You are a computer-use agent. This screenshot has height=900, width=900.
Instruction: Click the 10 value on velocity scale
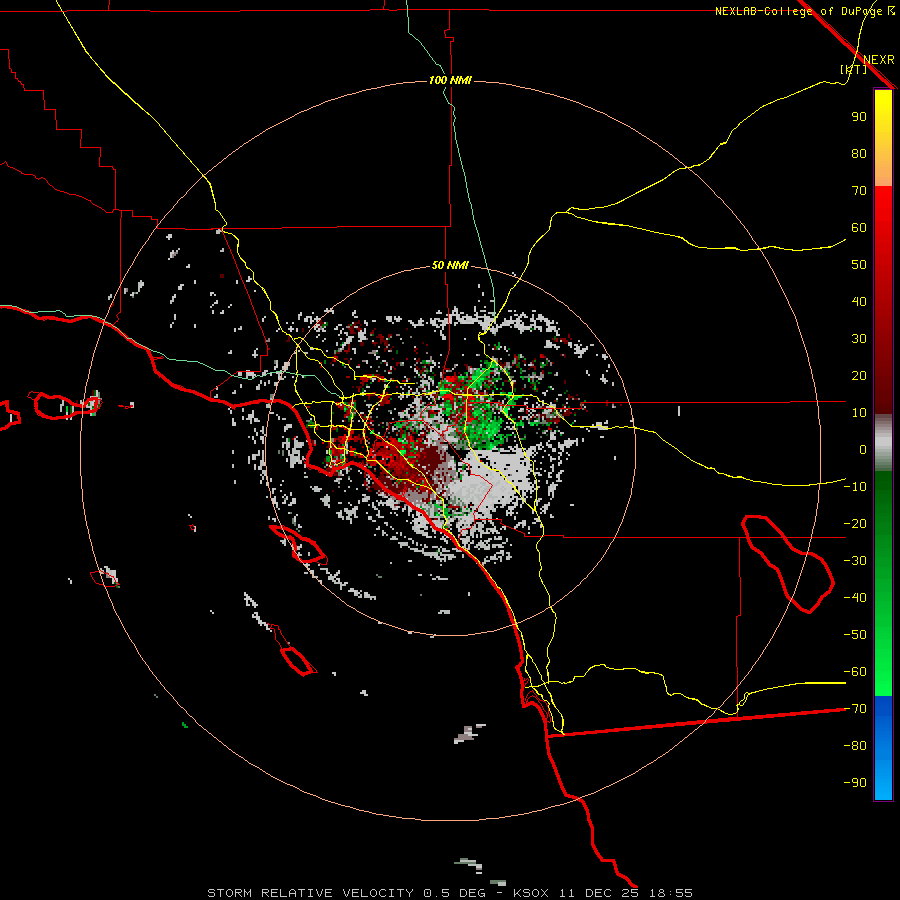pyautogui.click(x=859, y=413)
